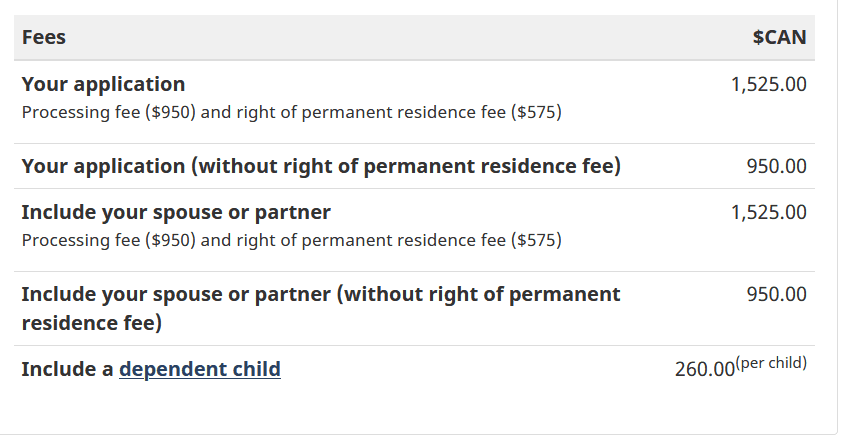Click 'residence fee)' on the wrapped spouse line

(x=92, y=323)
